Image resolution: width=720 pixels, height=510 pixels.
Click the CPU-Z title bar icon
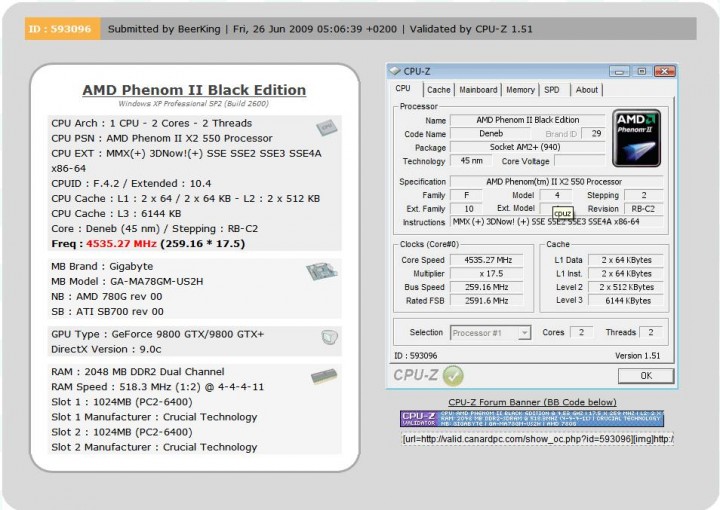[x=394, y=71]
